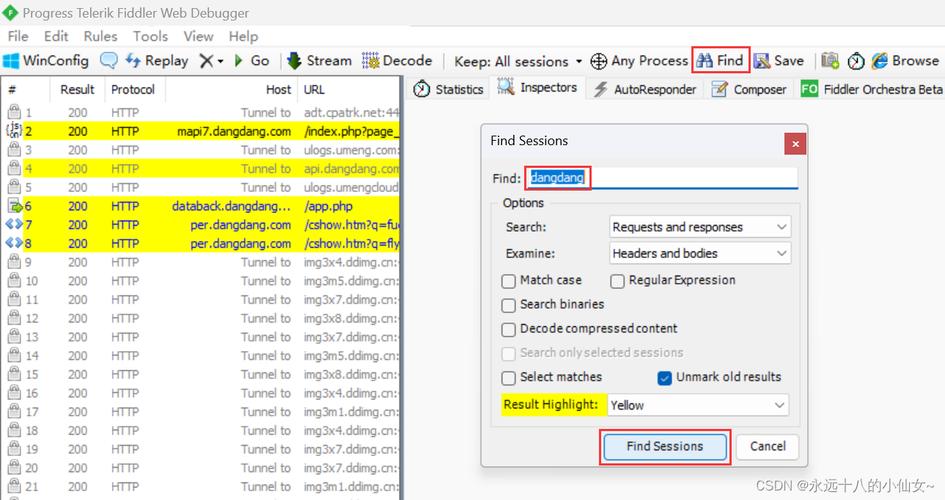Select session 10 img3m5.ddimg.cn
This screenshot has width=945, height=500.
tap(200, 281)
